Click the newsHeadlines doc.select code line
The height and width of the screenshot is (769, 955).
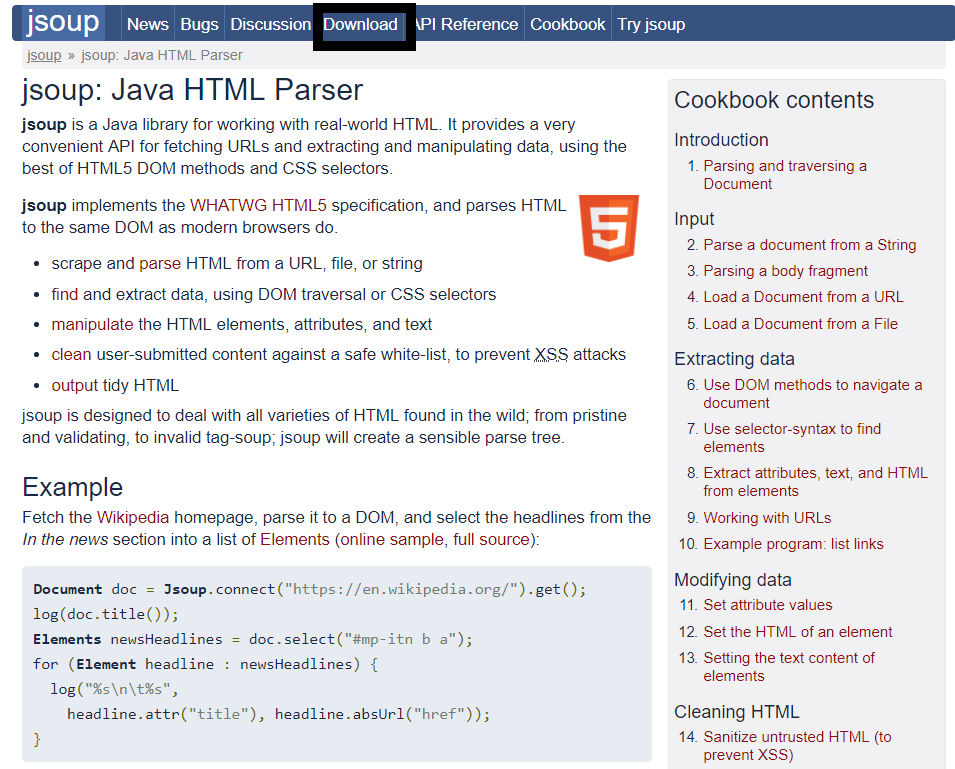(253, 639)
